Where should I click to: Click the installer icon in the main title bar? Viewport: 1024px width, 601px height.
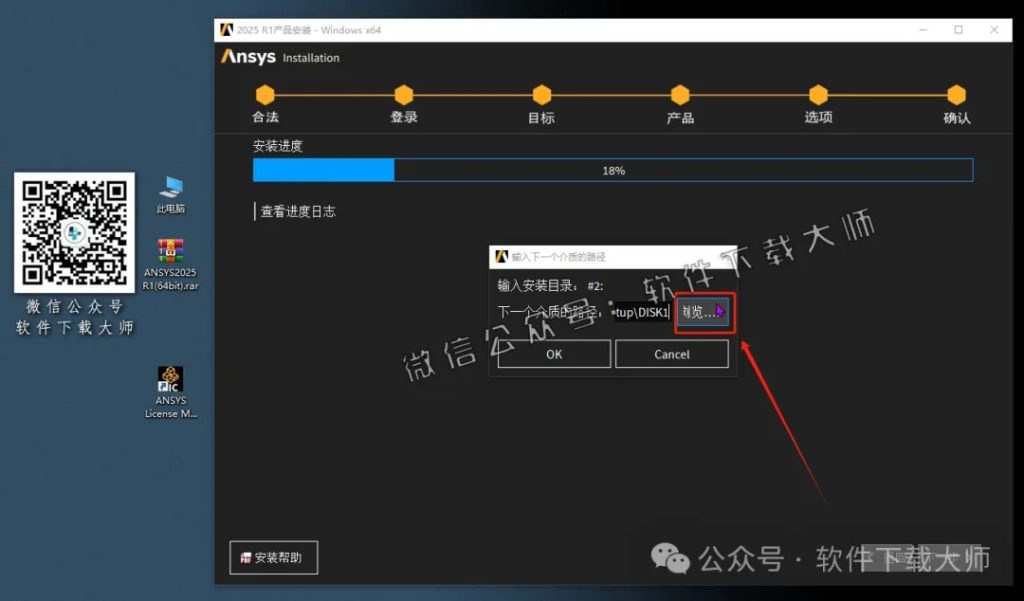click(x=225, y=30)
